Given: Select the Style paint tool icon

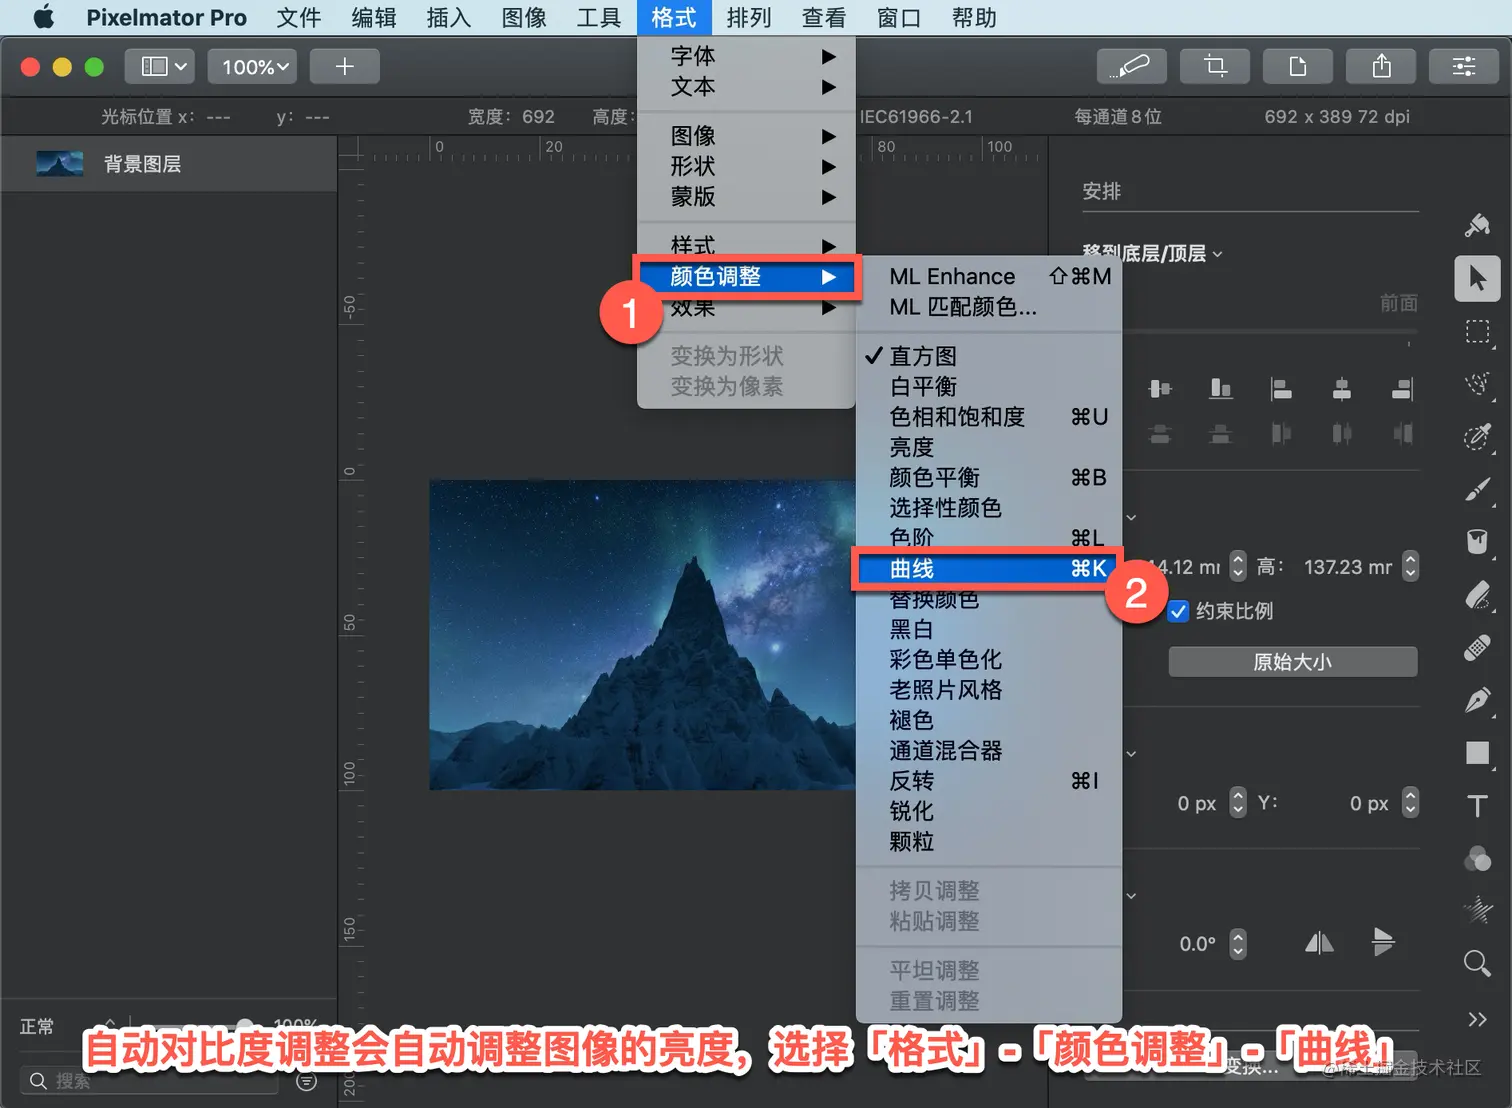Looking at the screenshot, I should tap(1477, 225).
